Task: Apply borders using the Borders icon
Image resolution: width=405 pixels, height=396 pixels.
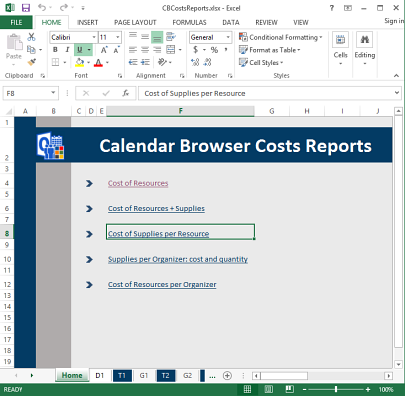Action: pos(56,62)
